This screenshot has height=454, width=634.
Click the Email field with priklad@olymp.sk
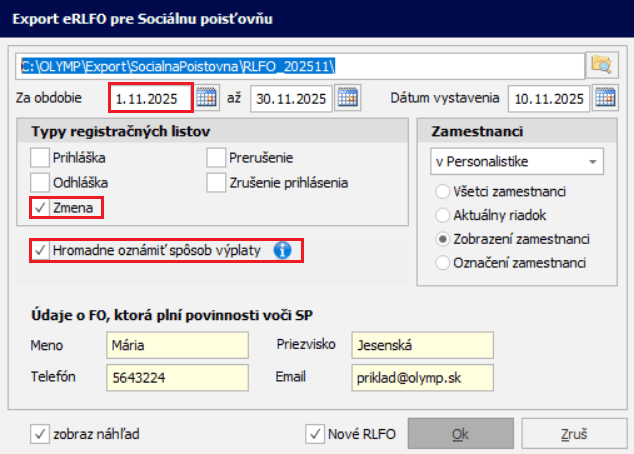pos(422,377)
